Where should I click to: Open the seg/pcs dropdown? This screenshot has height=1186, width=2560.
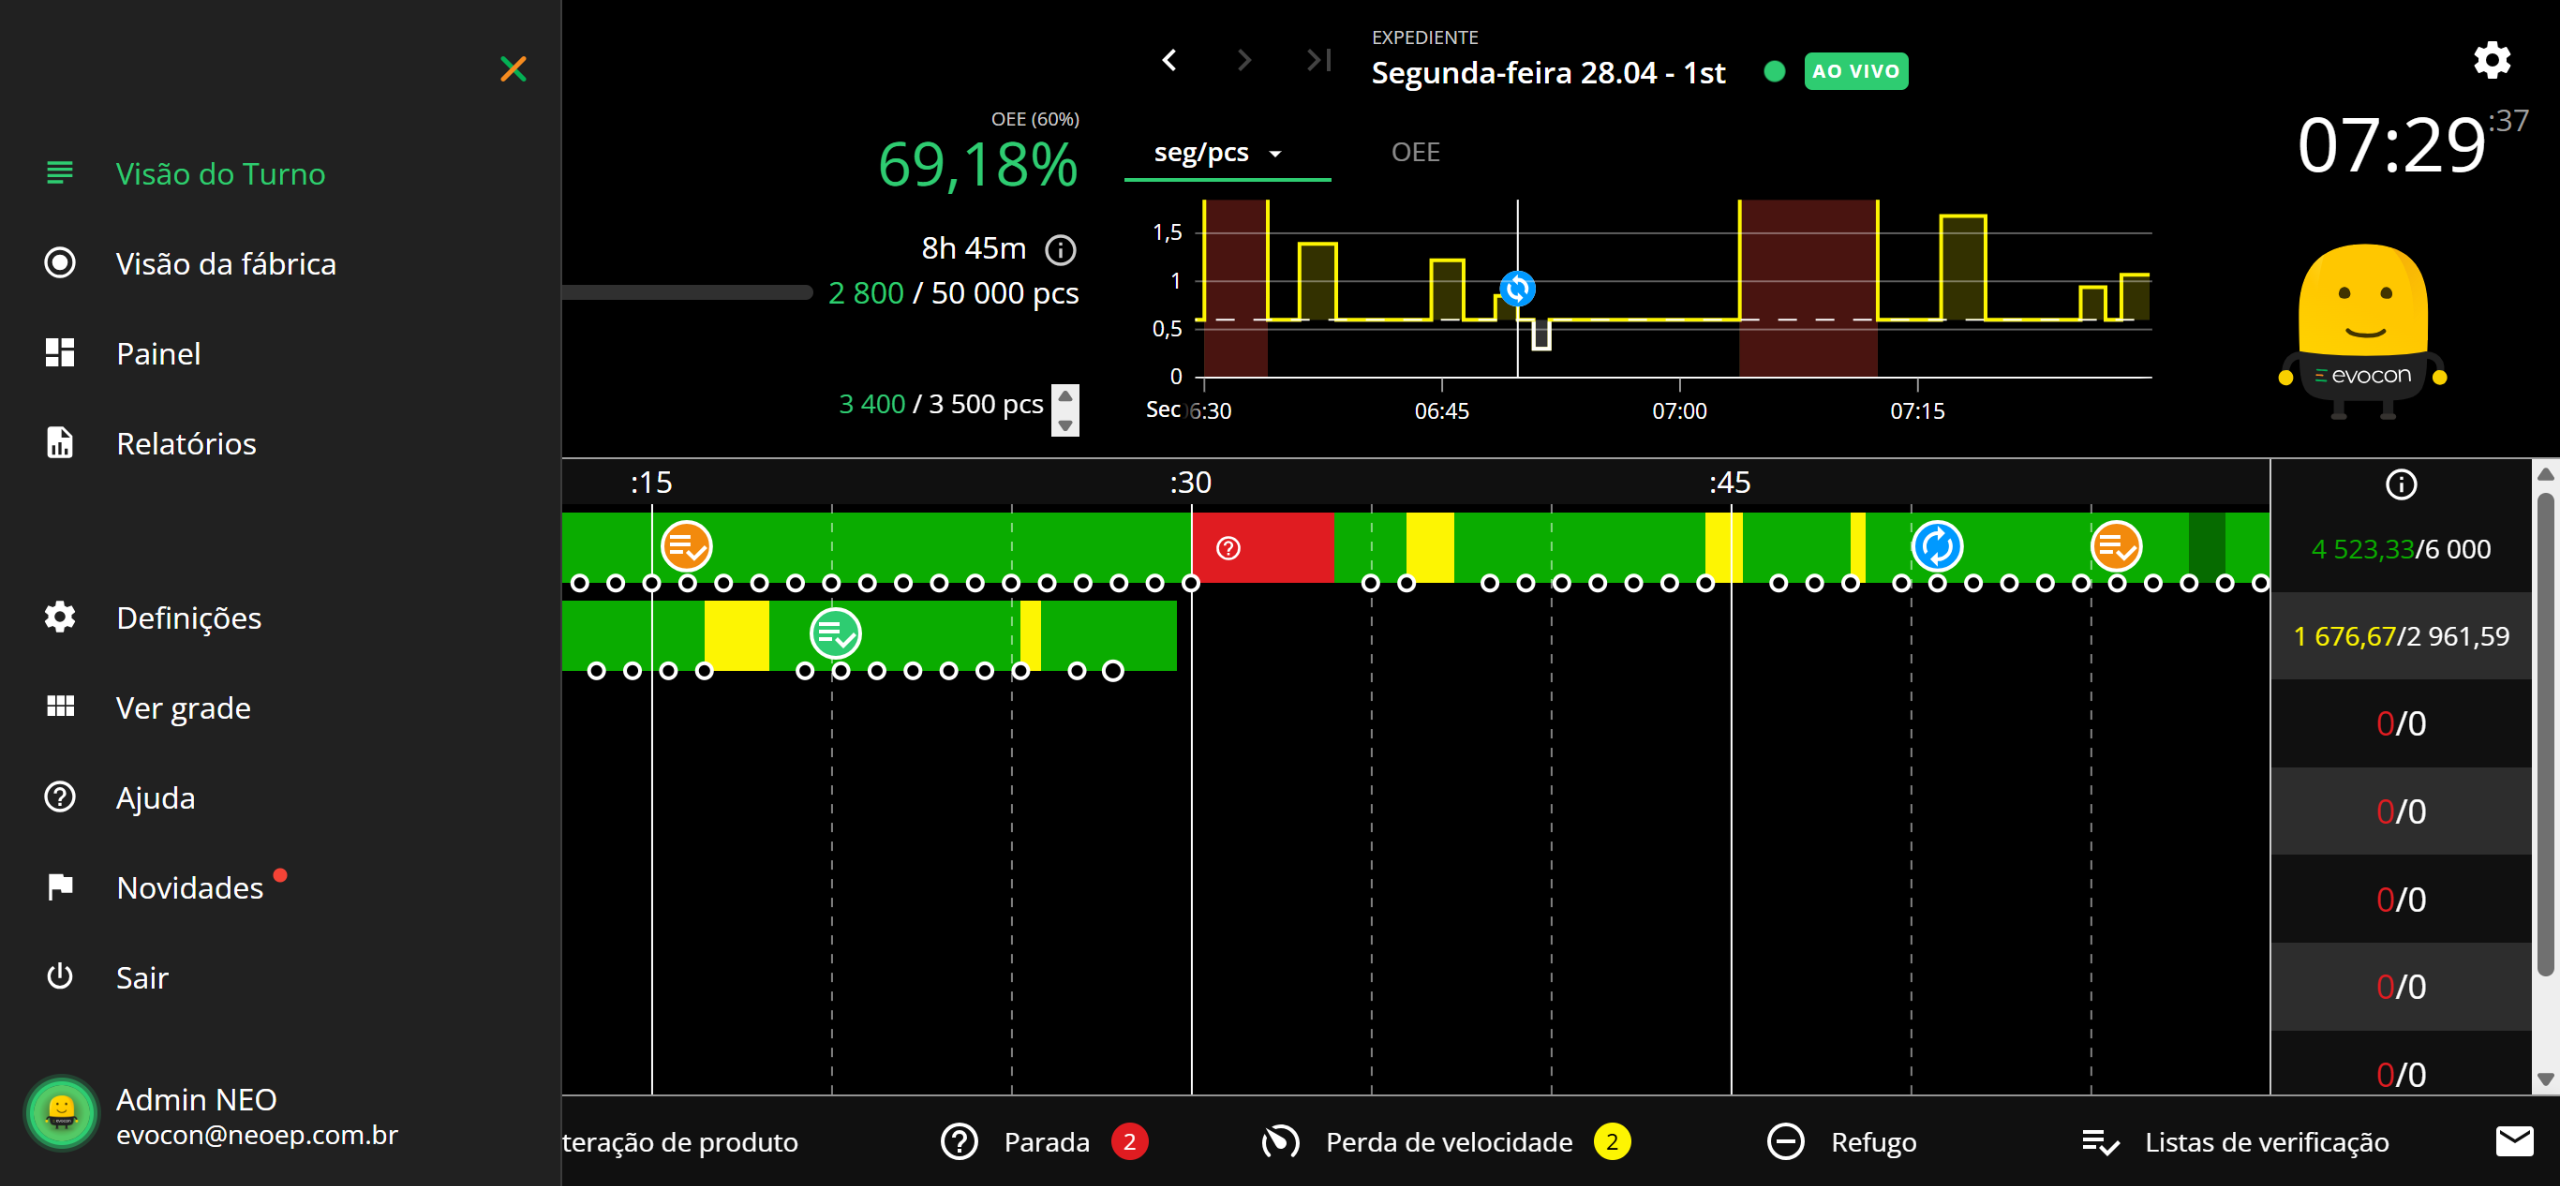[x=1217, y=153]
